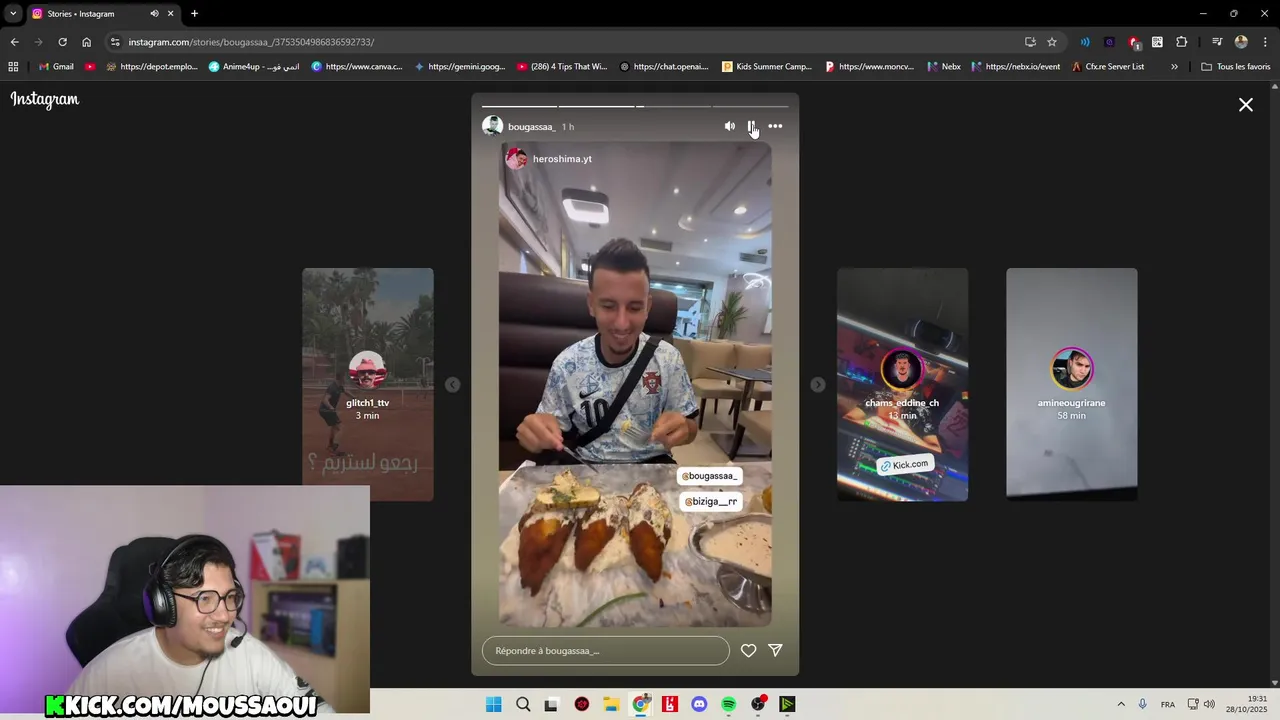This screenshot has width=1280, height=720.
Task: Go to next story using right arrow
Action: tap(818, 384)
